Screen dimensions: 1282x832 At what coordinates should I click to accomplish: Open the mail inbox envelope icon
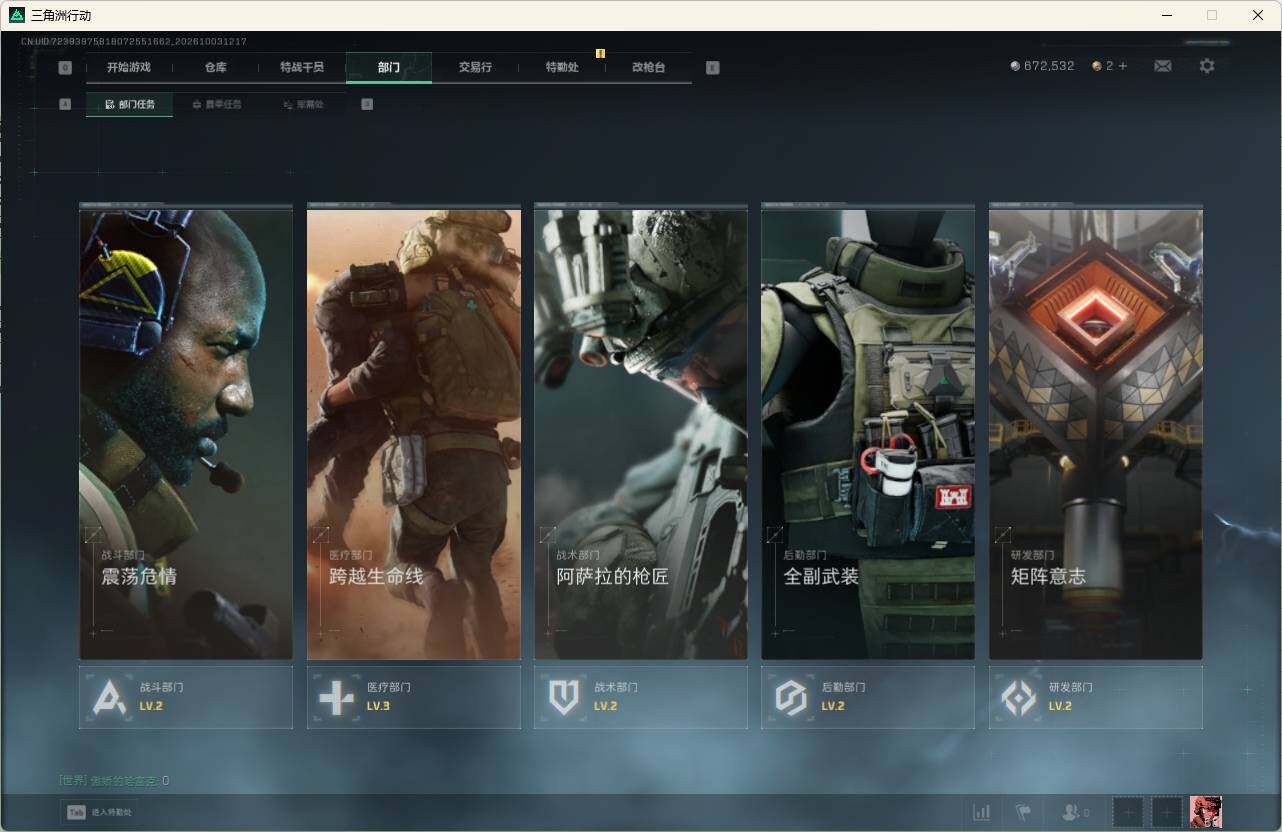coord(1162,66)
